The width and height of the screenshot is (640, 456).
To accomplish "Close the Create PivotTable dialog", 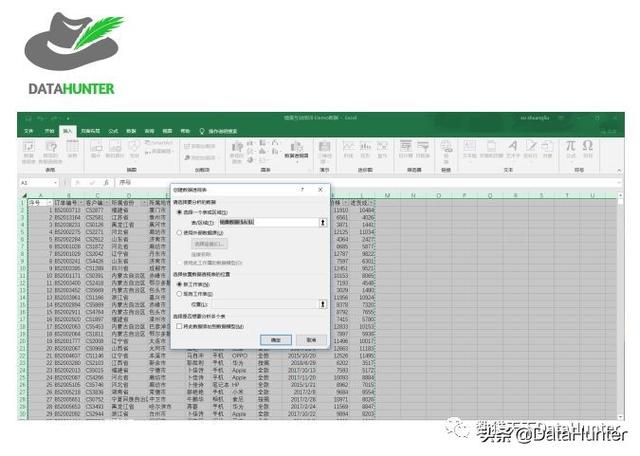I will (x=320, y=189).
